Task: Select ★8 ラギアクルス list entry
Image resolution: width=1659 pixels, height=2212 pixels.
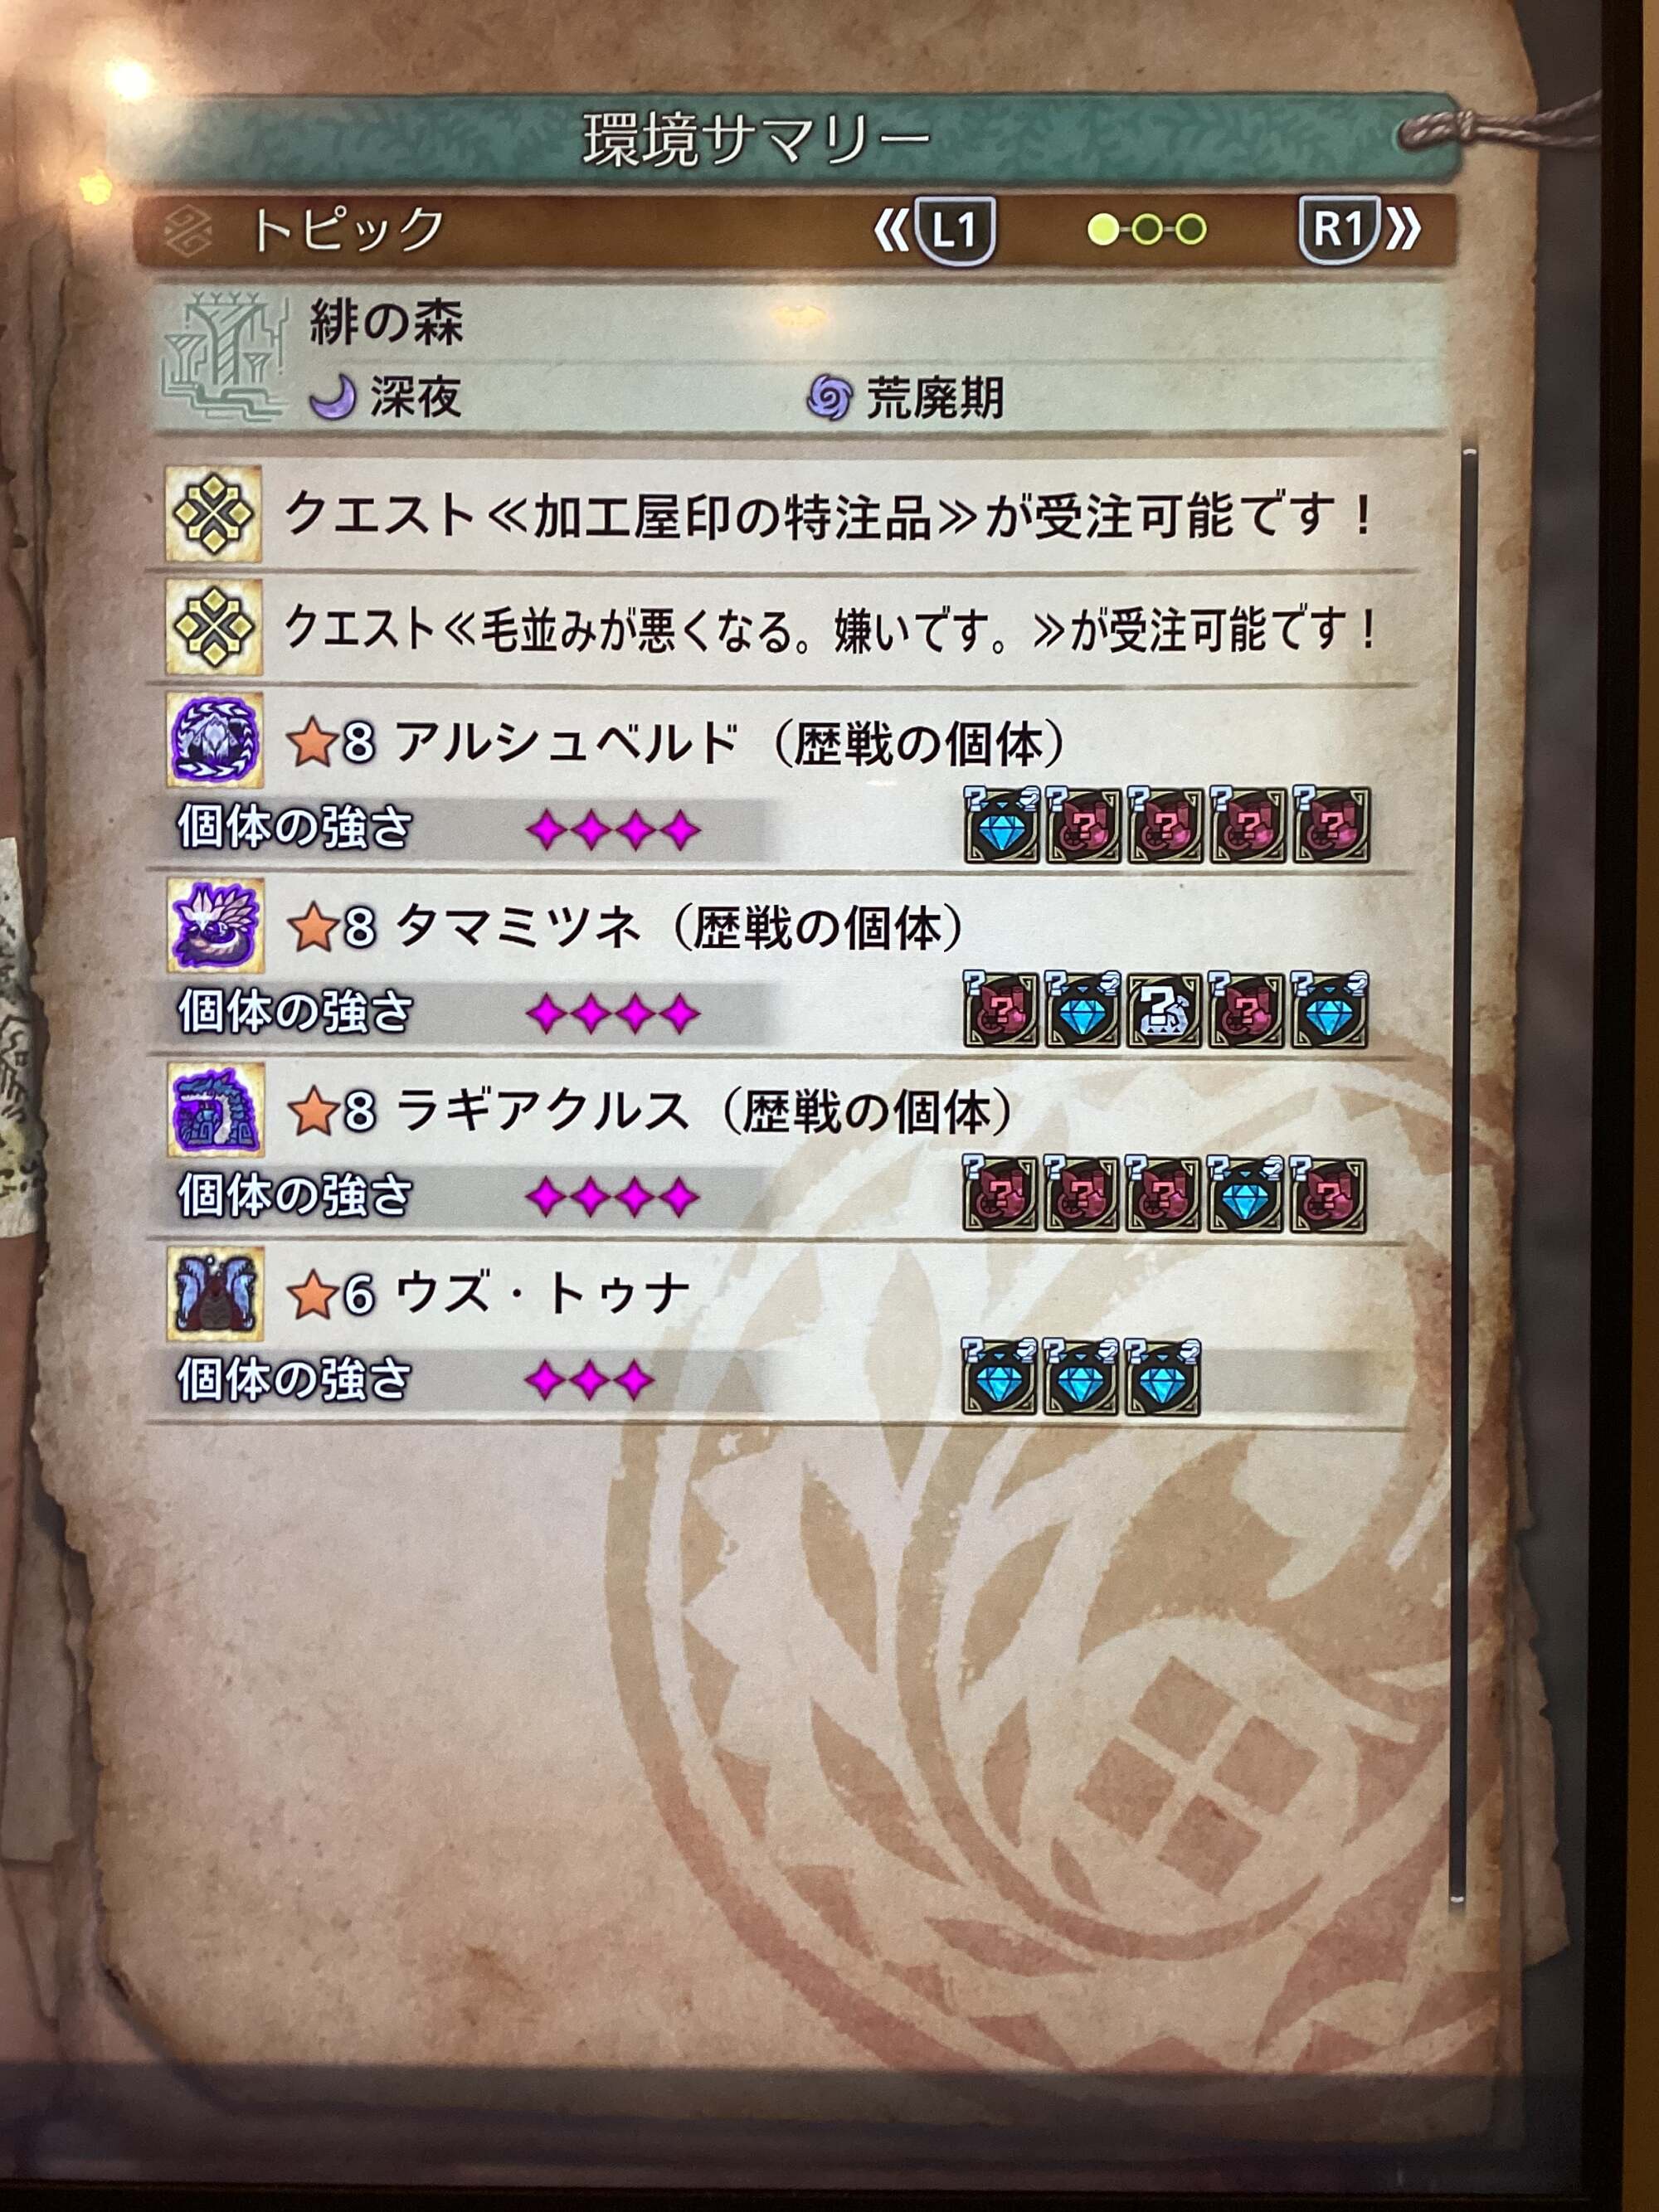Action: pyautogui.click(x=786, y=1150)
